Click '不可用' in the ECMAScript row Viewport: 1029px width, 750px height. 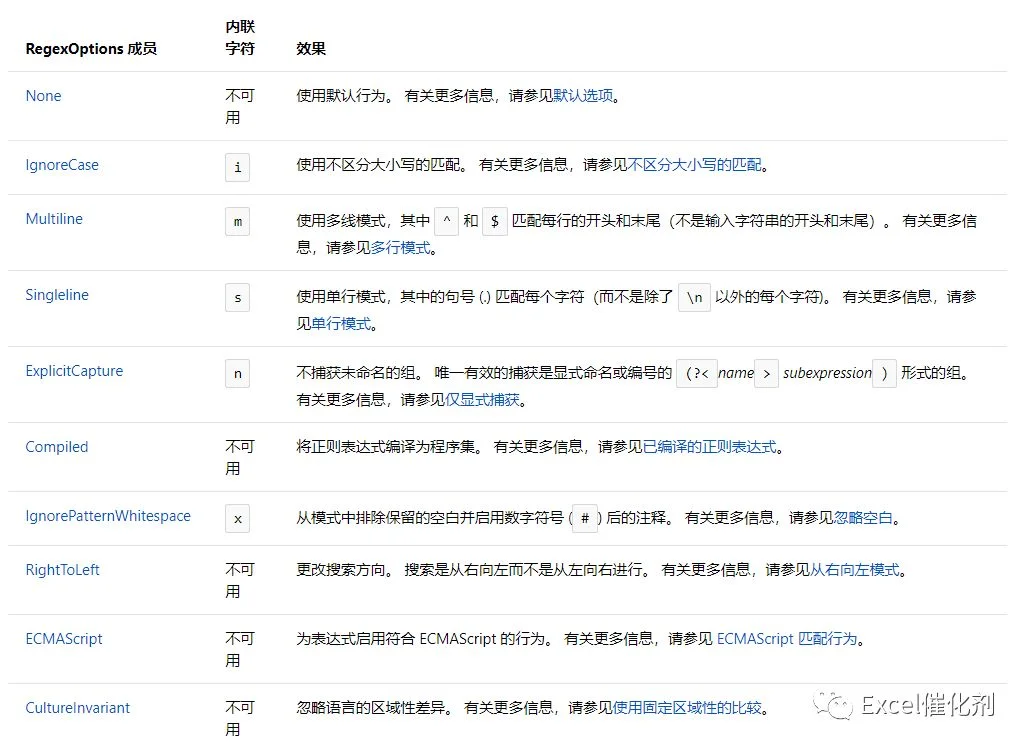coord(240,649)
